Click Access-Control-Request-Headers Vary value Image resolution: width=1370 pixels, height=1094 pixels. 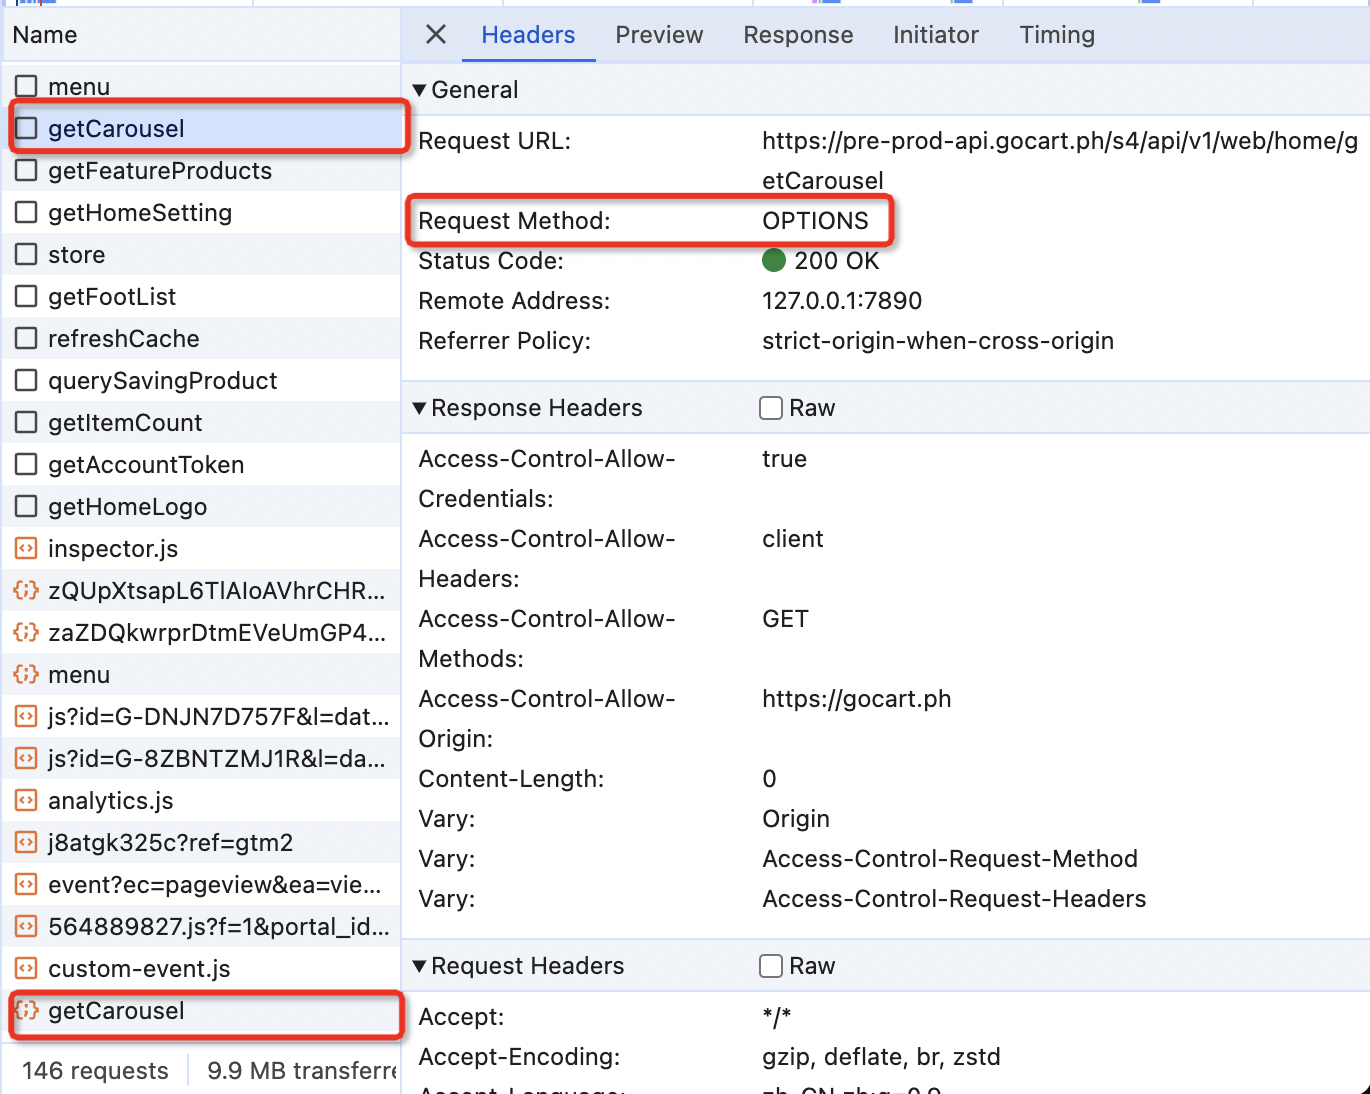click(x=954, y=899)
